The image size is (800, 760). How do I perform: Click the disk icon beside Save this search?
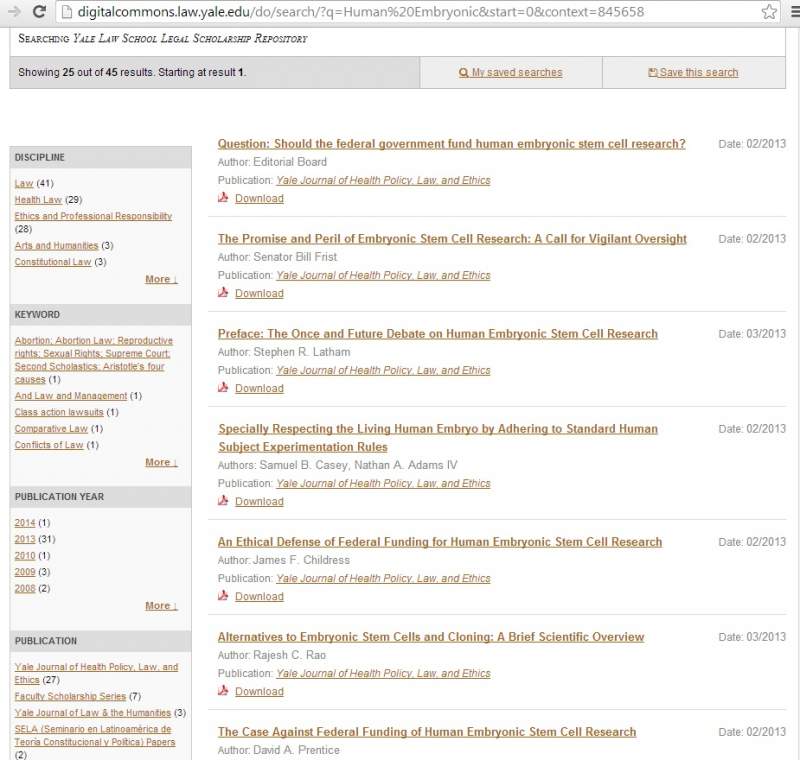pyautogui.click(x=653, y=72)
